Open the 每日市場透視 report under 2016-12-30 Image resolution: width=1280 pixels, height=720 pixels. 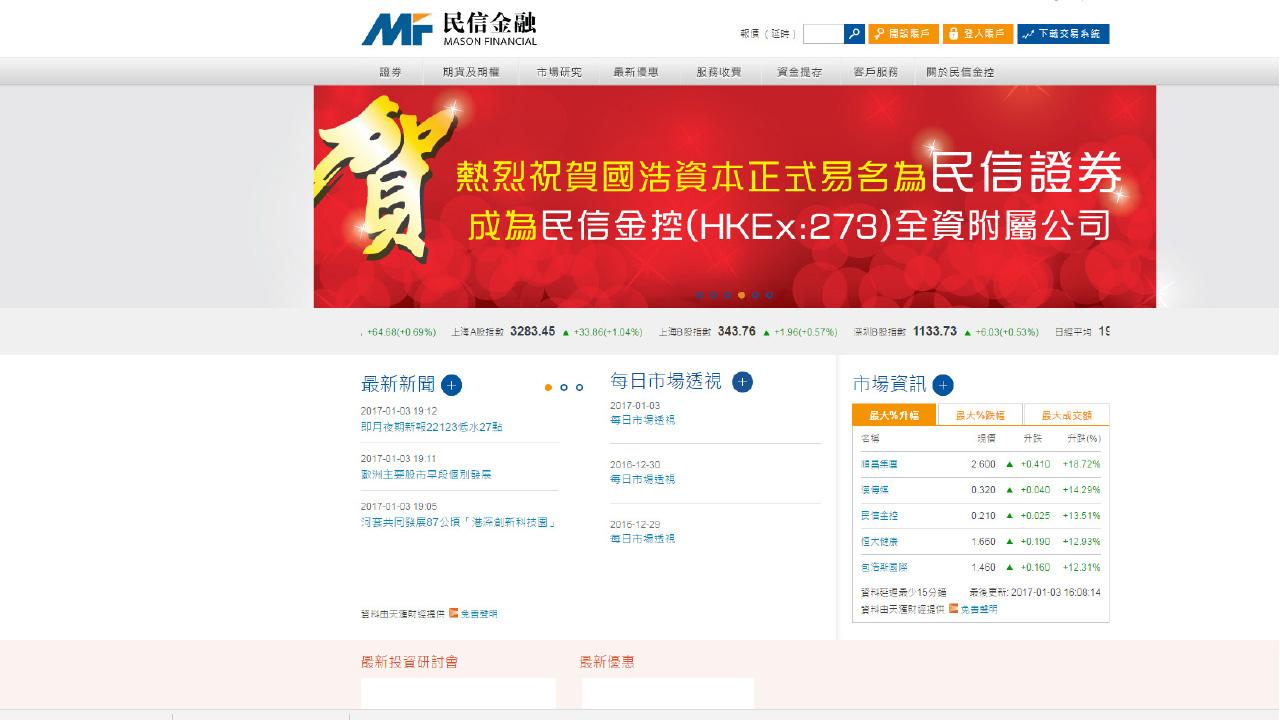tap(643, 479)
